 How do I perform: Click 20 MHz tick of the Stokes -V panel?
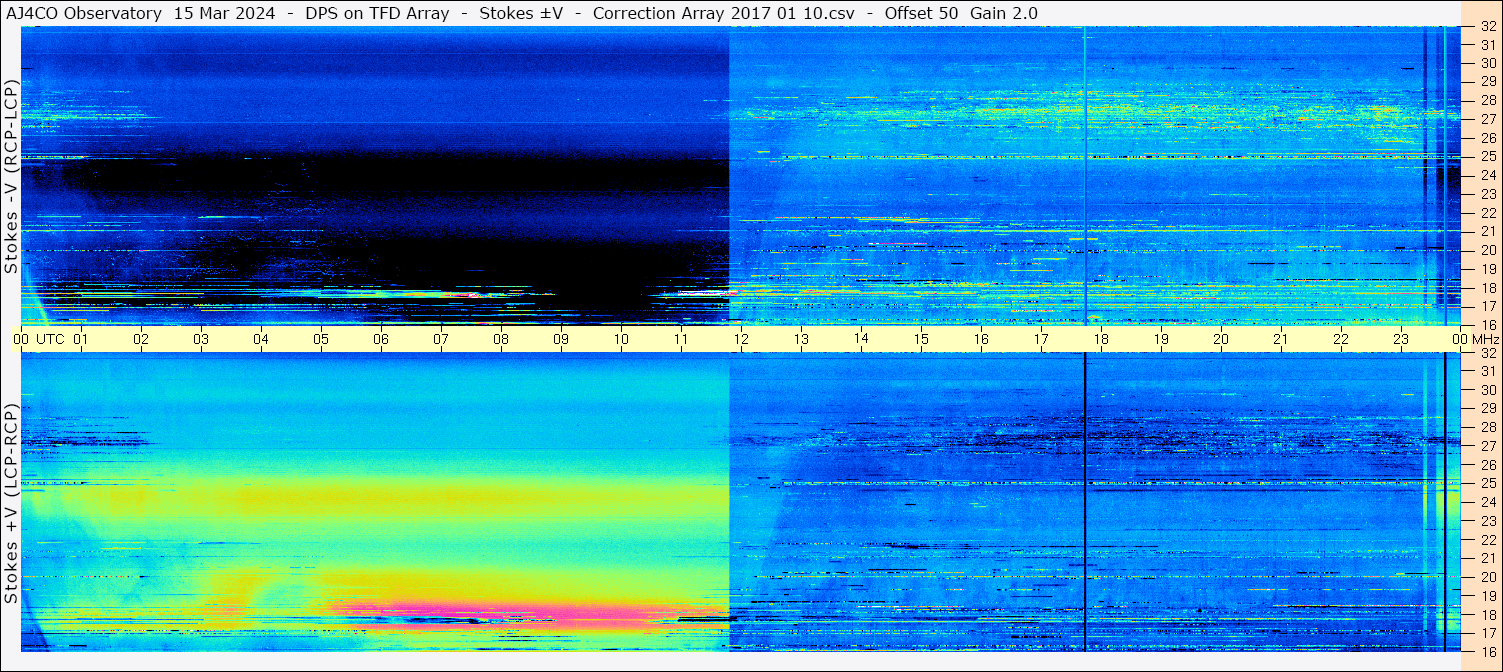pyautogui.click(x=1487, y=250)
